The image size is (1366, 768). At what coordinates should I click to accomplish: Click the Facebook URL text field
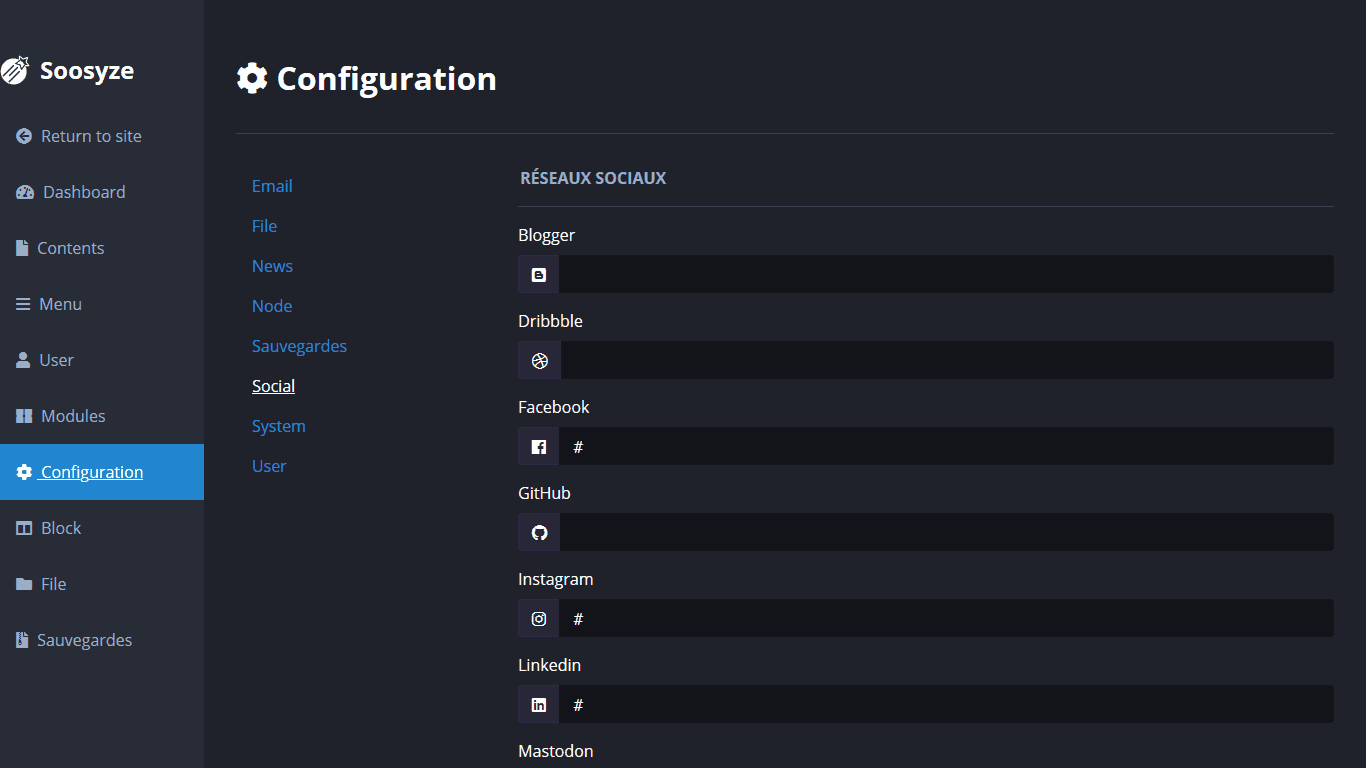tap(945, 446)
